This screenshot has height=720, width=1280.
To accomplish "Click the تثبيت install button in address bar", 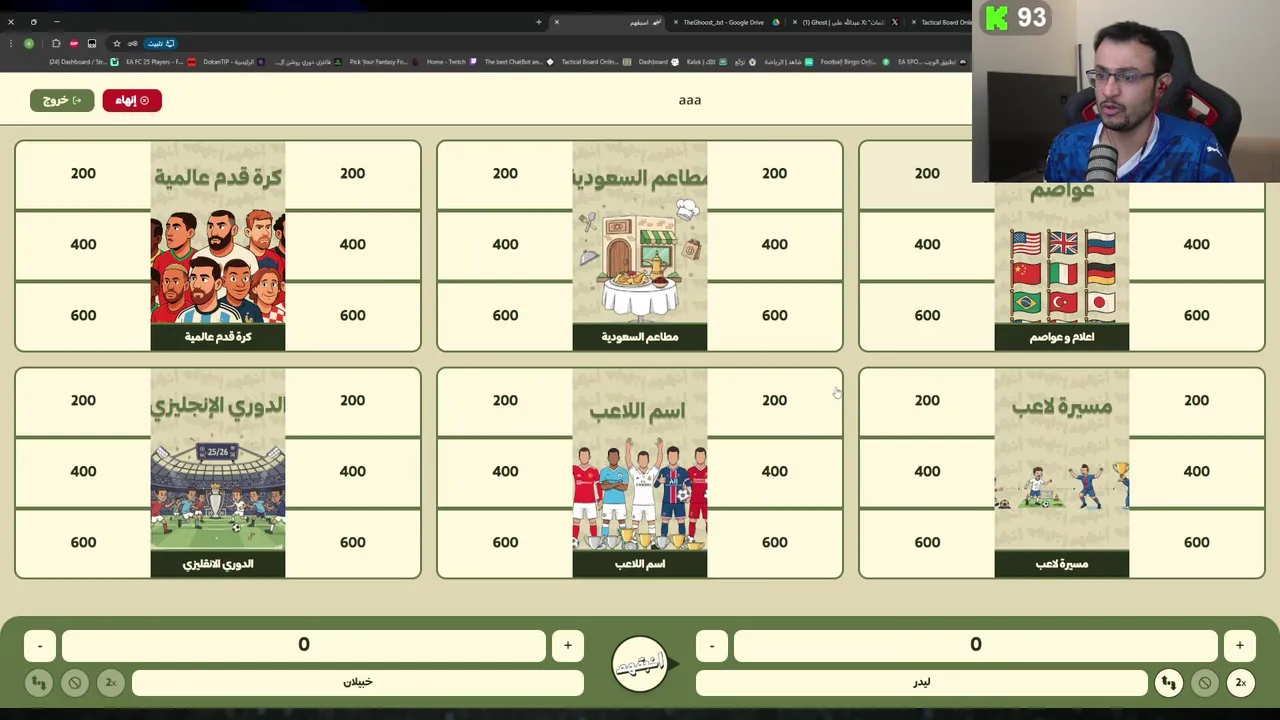I will (161, 44).
